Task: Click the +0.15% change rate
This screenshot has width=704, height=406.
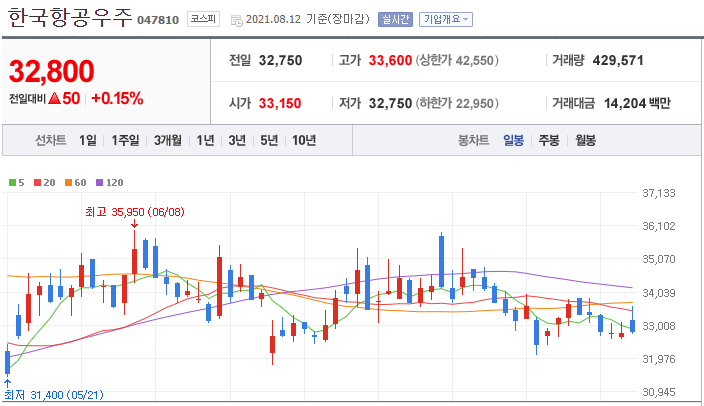Action: click(x=117, y=98)
